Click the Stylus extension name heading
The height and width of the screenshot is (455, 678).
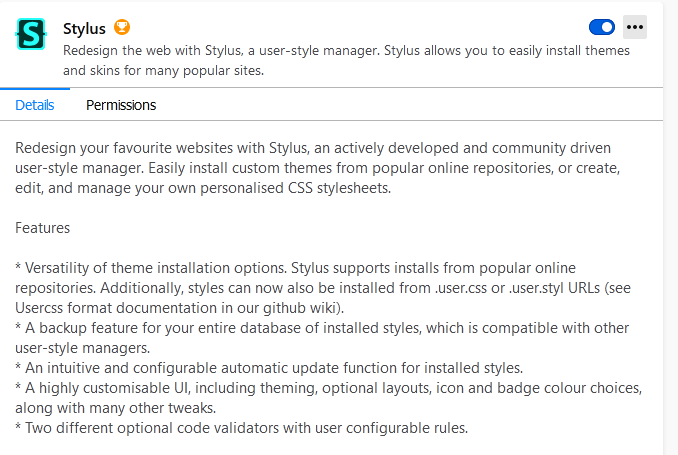click(x=84, y=29)
